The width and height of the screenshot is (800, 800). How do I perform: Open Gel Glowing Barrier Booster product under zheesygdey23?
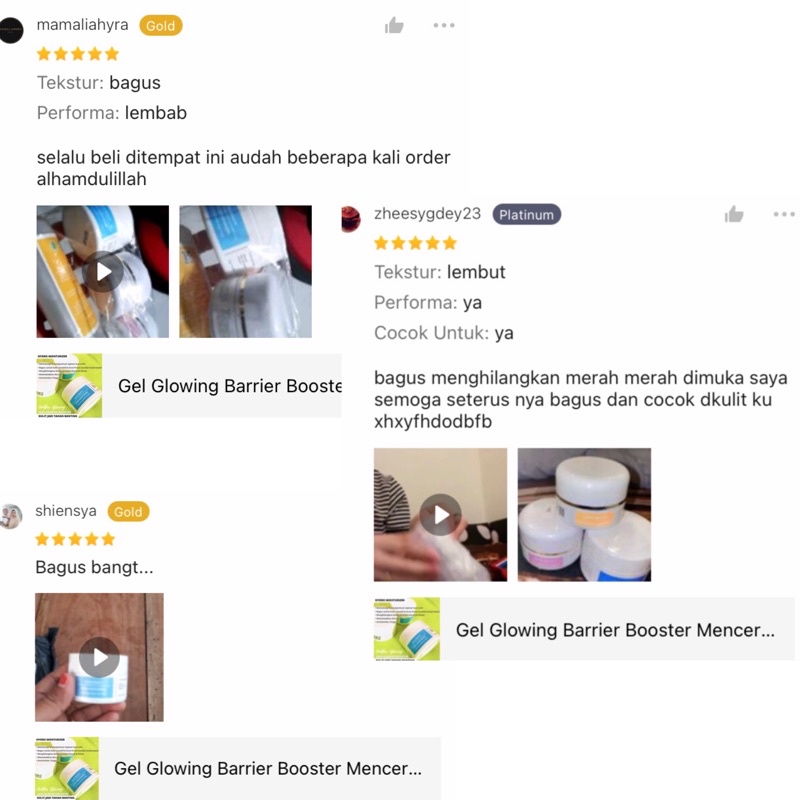coord(584,629)
